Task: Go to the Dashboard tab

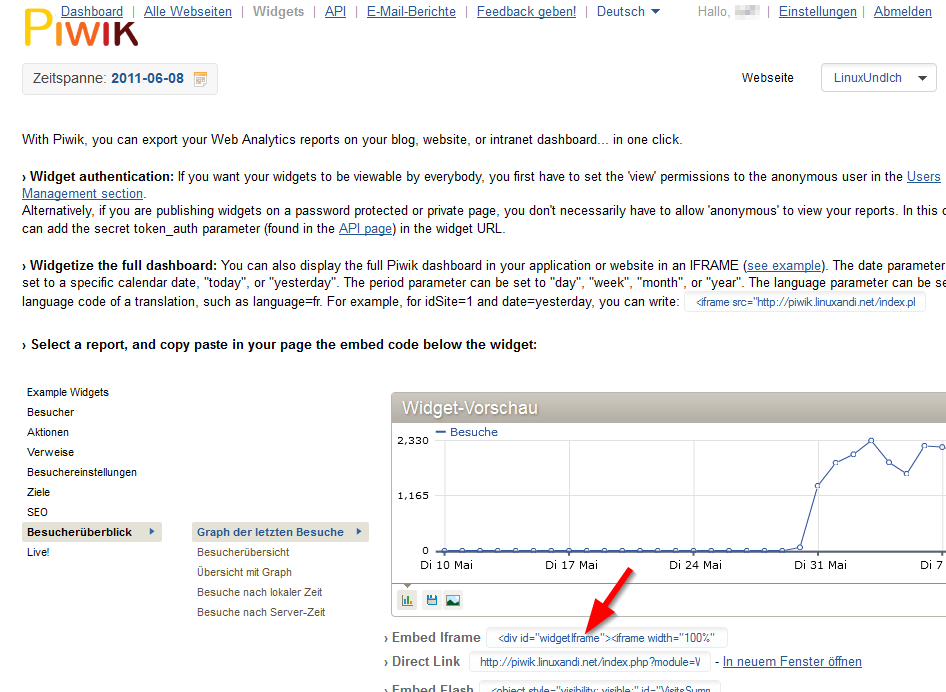Action: 92,12
